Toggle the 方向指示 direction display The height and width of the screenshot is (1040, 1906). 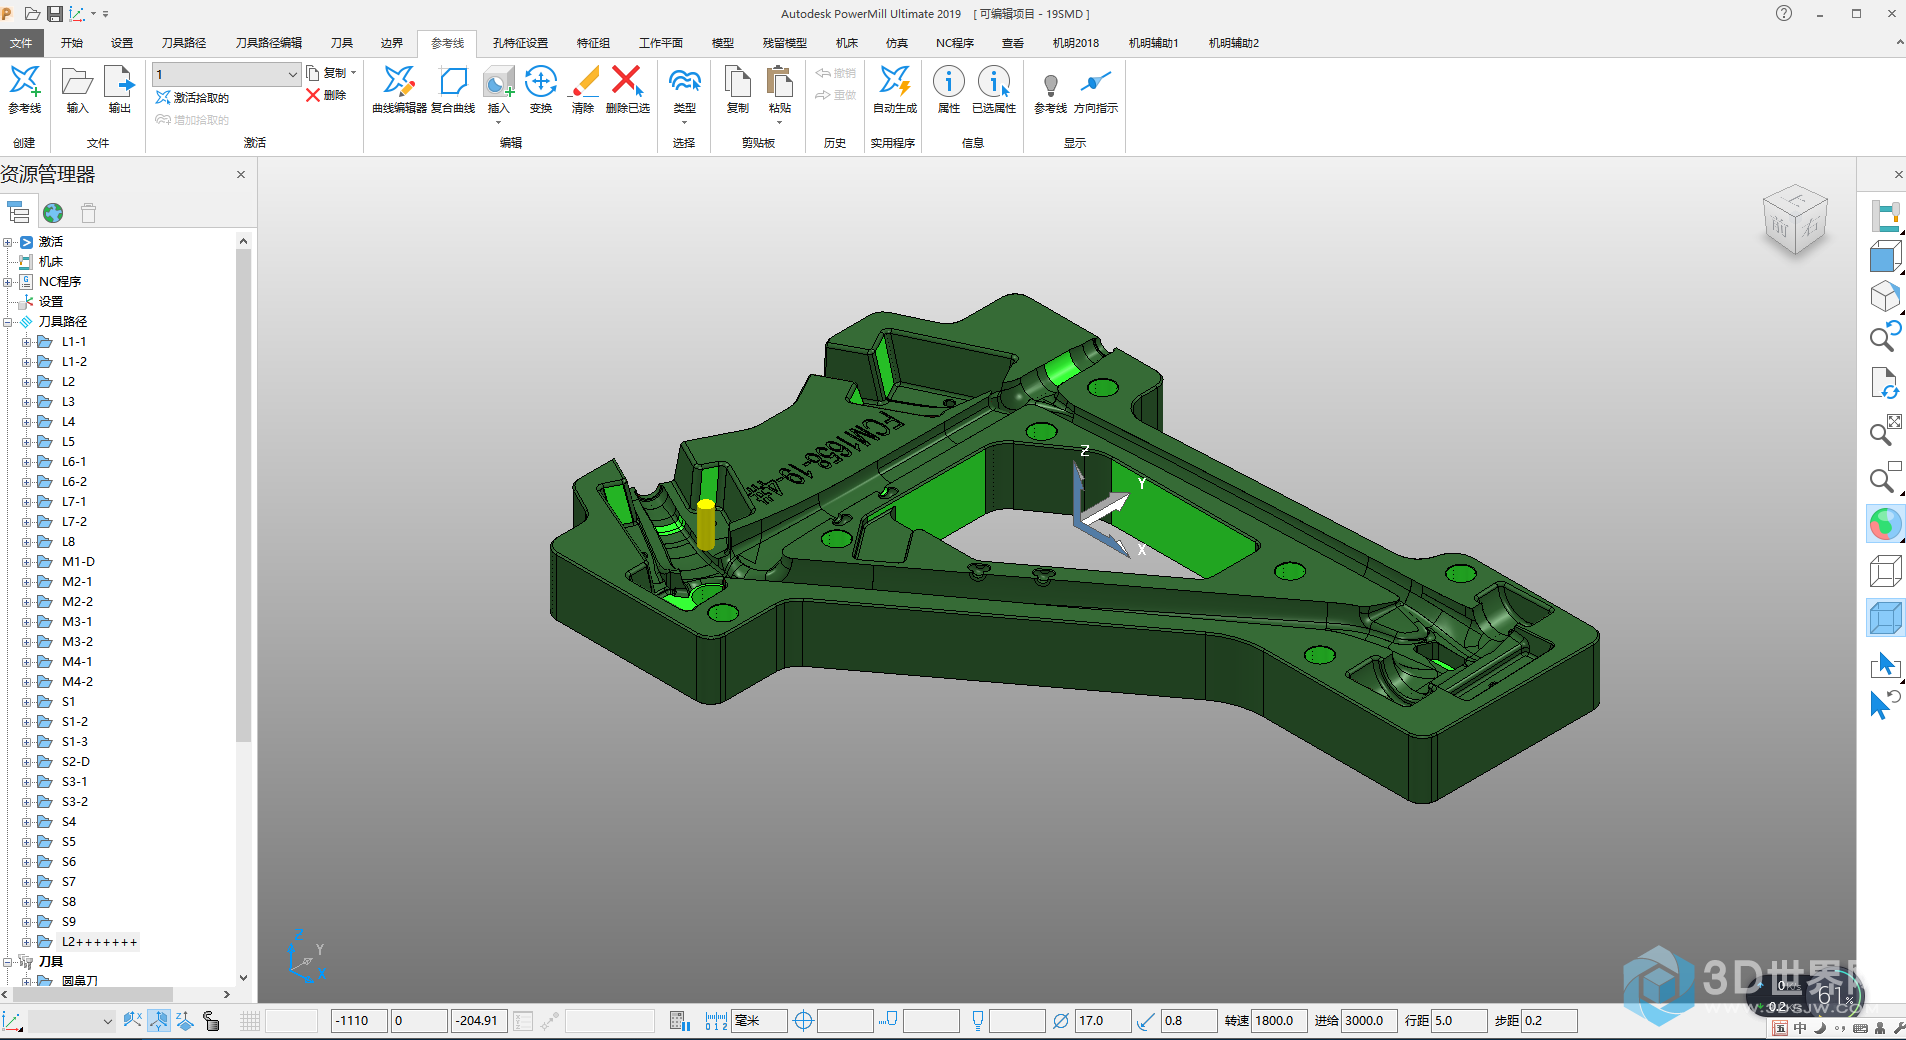pos(1096,82)
